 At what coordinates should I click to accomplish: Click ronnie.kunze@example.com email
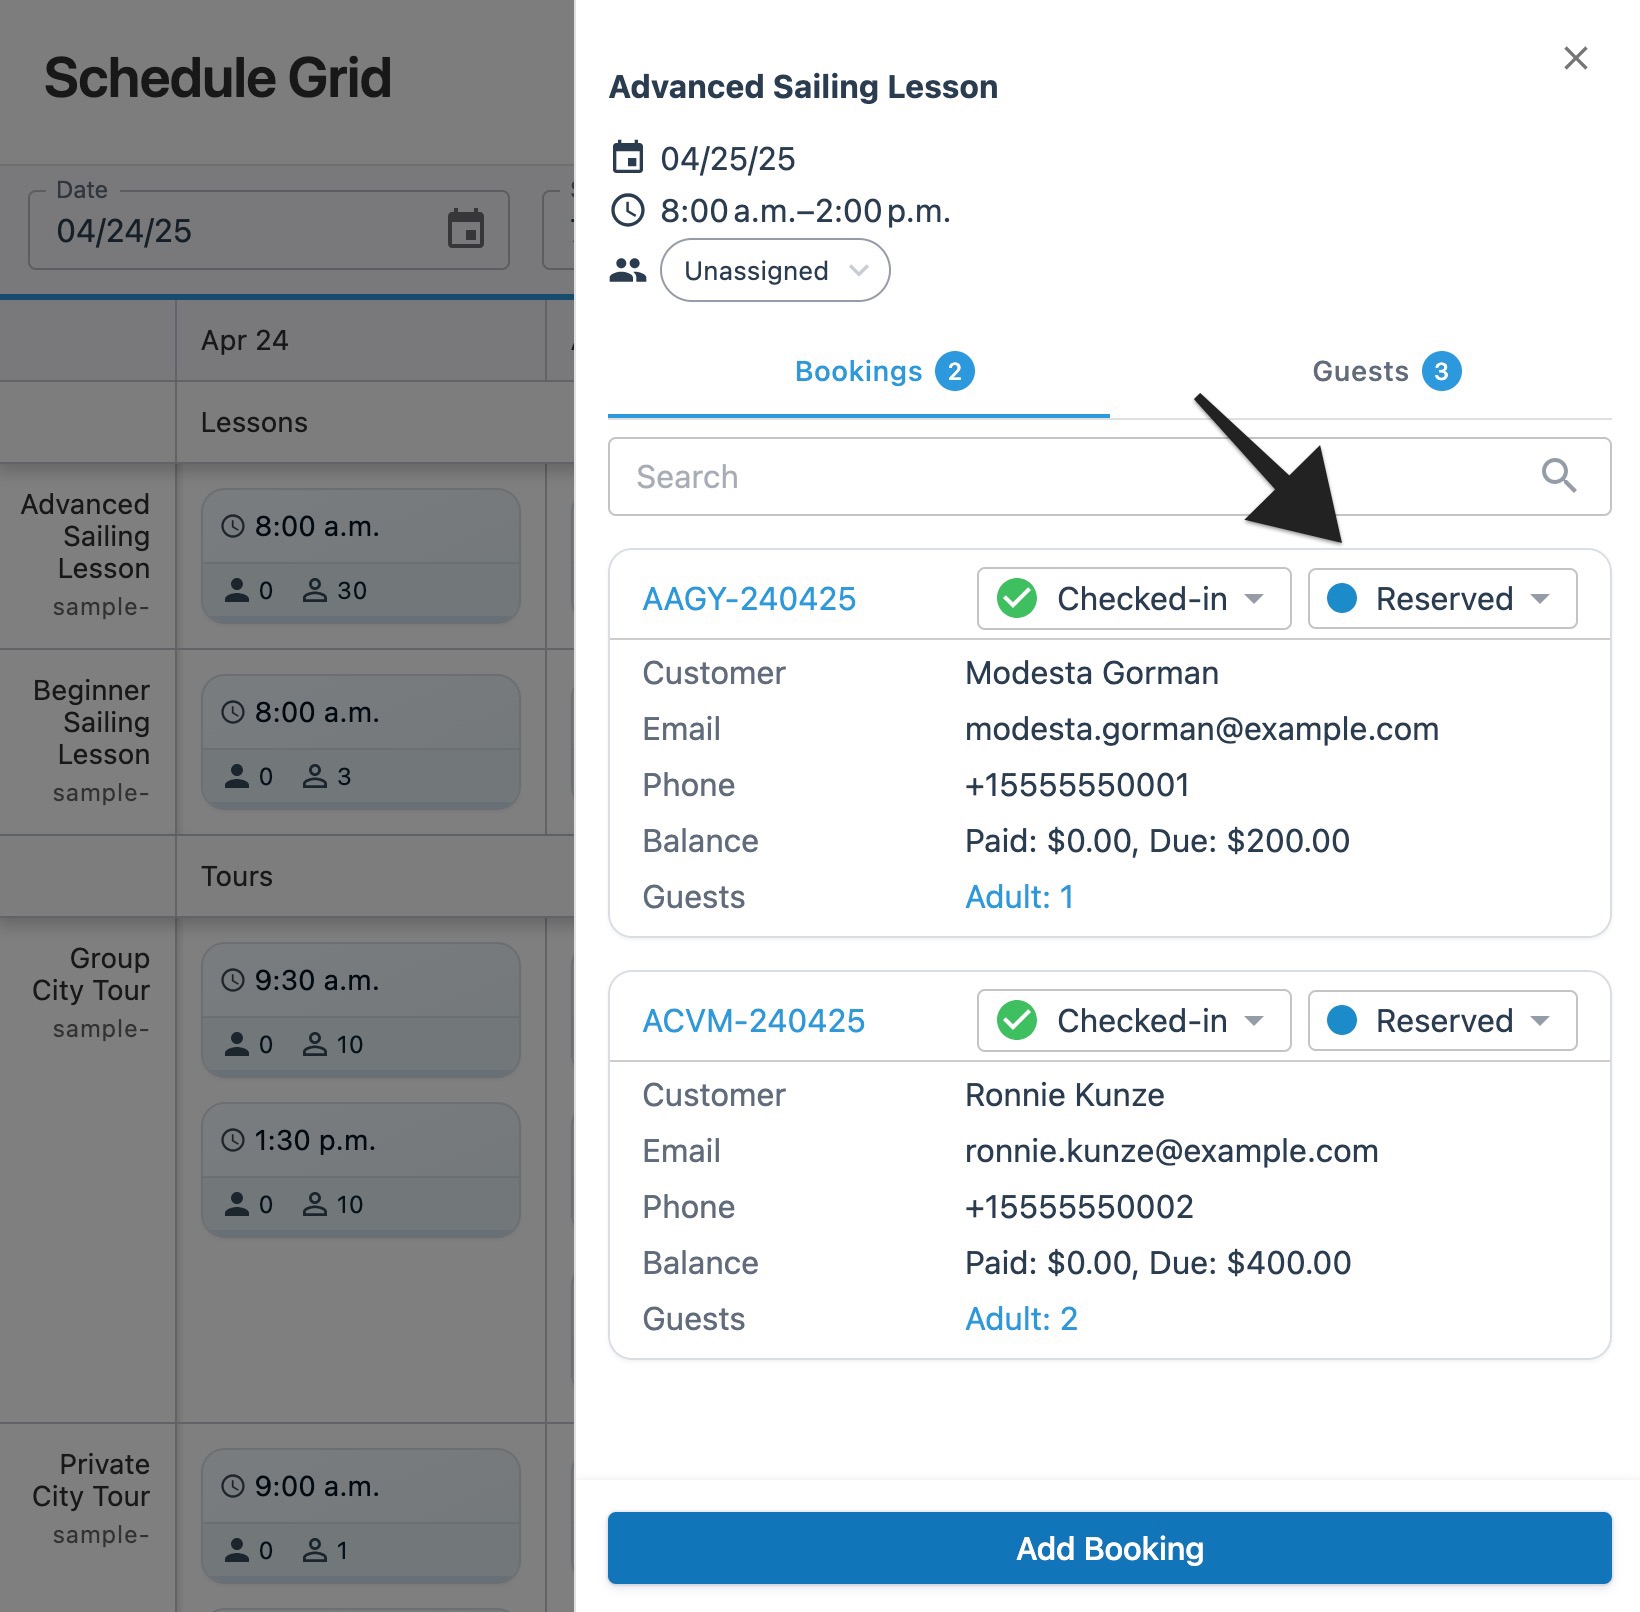pyautogui.click(x=1172, y=1151)
